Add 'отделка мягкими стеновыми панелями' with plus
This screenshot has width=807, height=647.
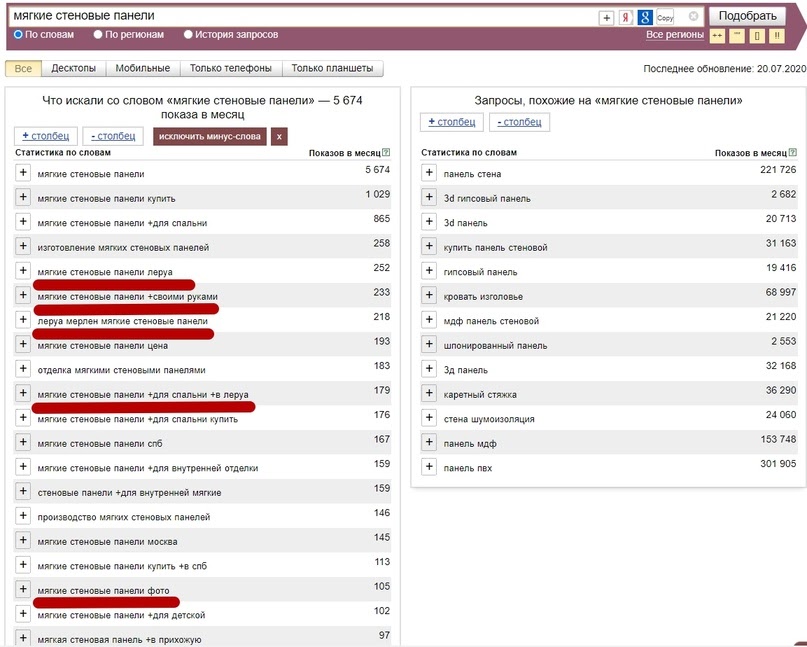(x=23, y=369)
